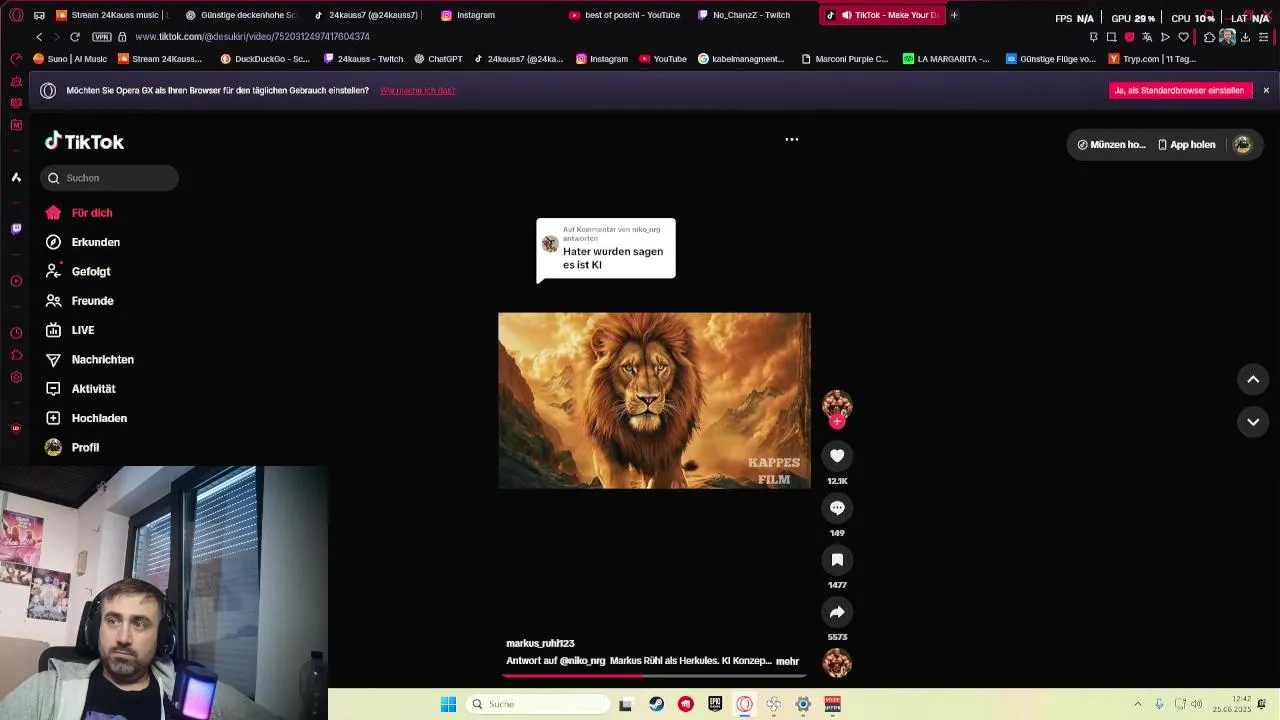Open Freunde in the sidebar

79,301
